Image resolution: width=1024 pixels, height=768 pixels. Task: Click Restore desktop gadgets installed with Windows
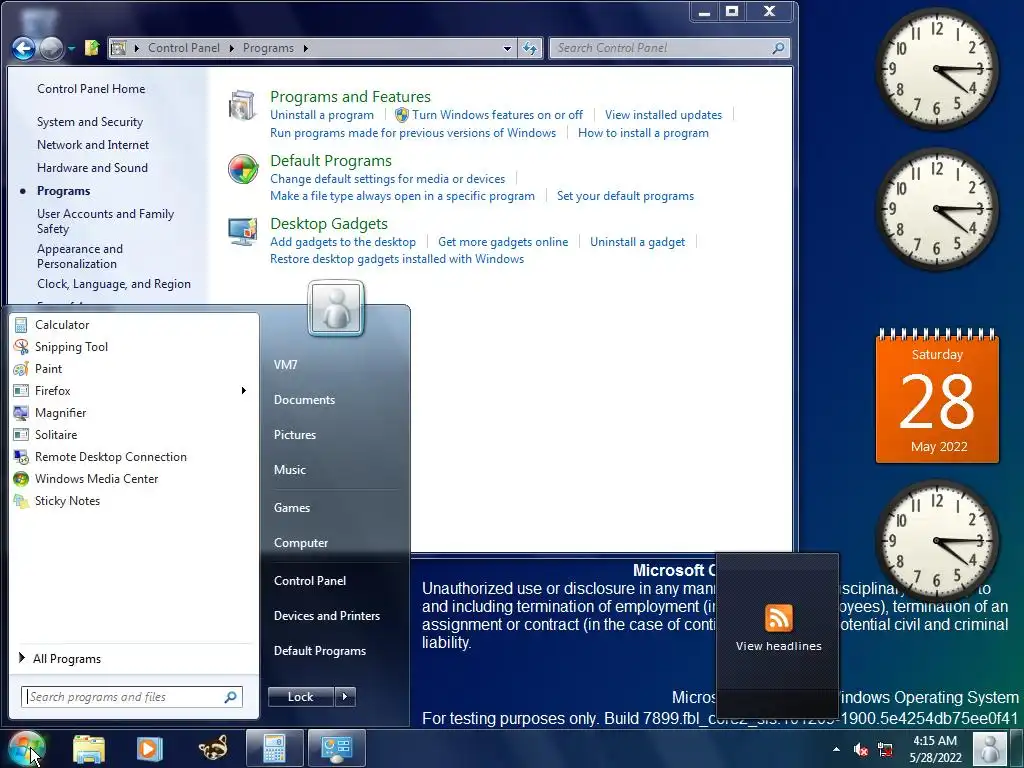[x=397, y=259]
